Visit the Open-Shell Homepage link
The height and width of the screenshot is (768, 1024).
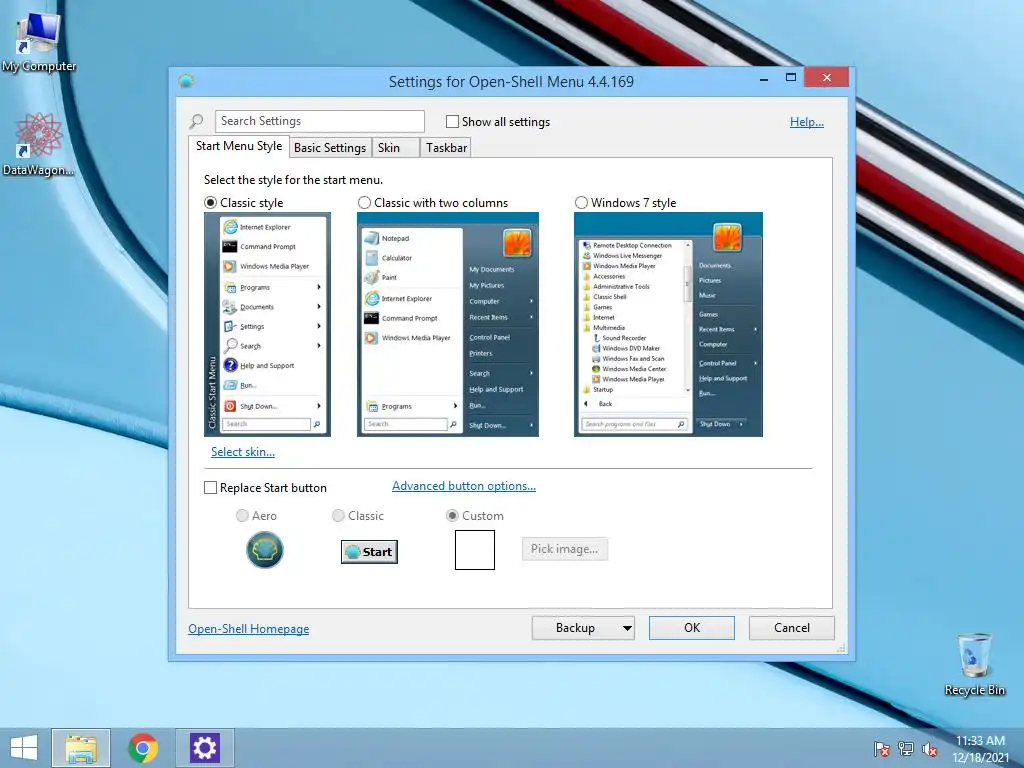click(x=249, y=629)
